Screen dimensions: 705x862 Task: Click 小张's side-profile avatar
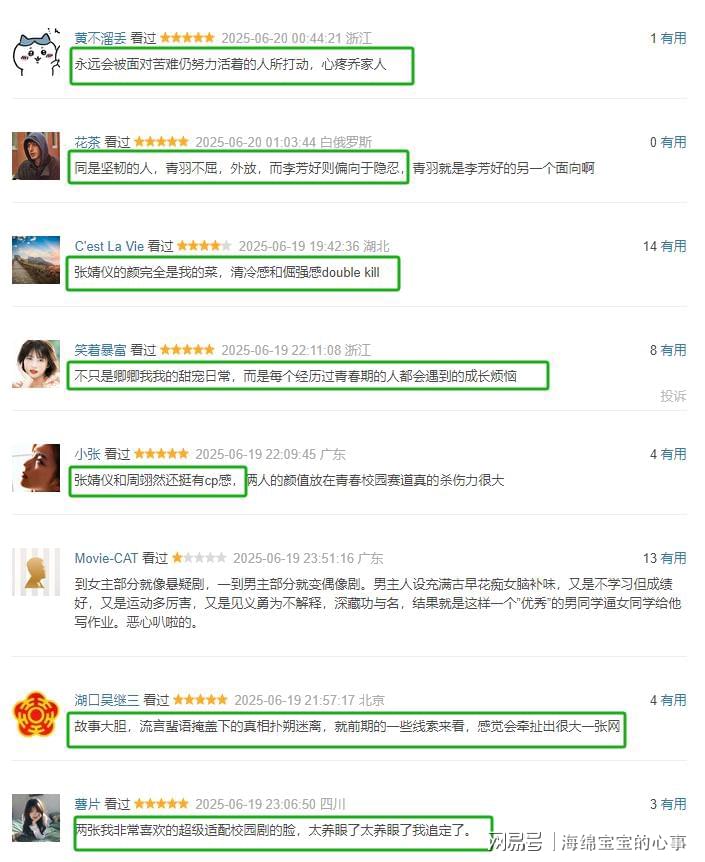pos(36,467)
